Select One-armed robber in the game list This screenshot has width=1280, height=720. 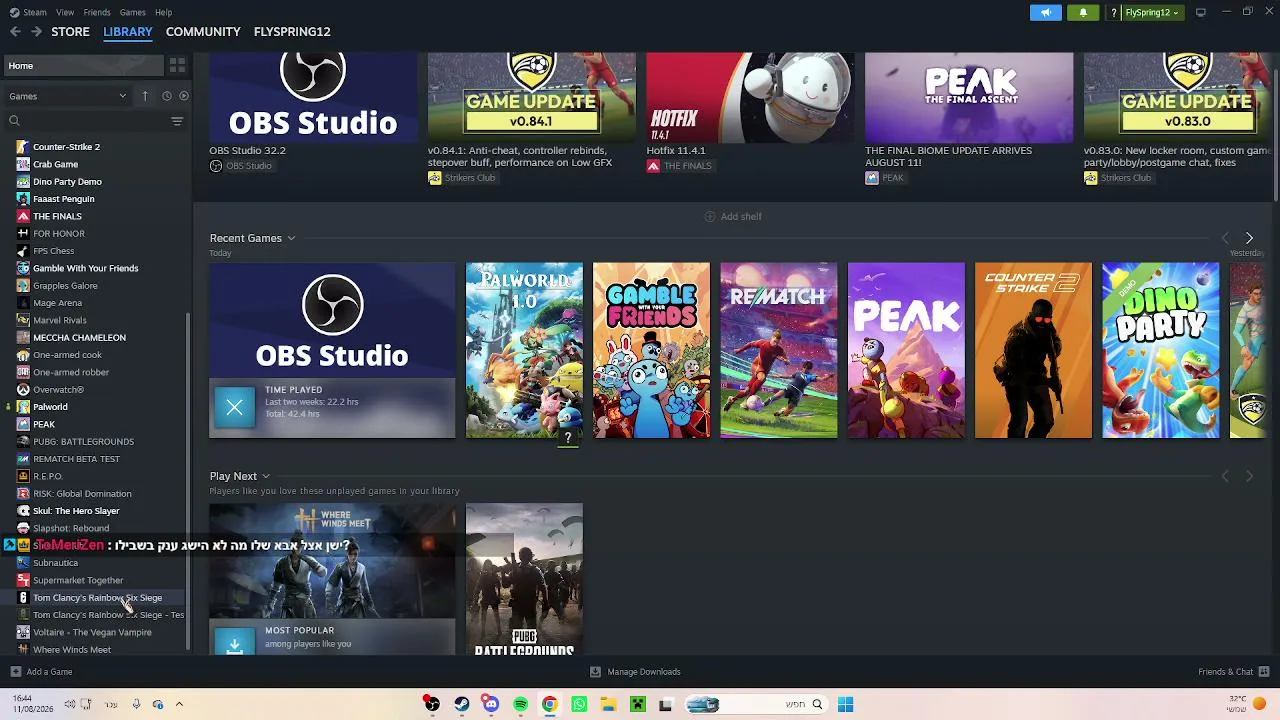point(71,373)
